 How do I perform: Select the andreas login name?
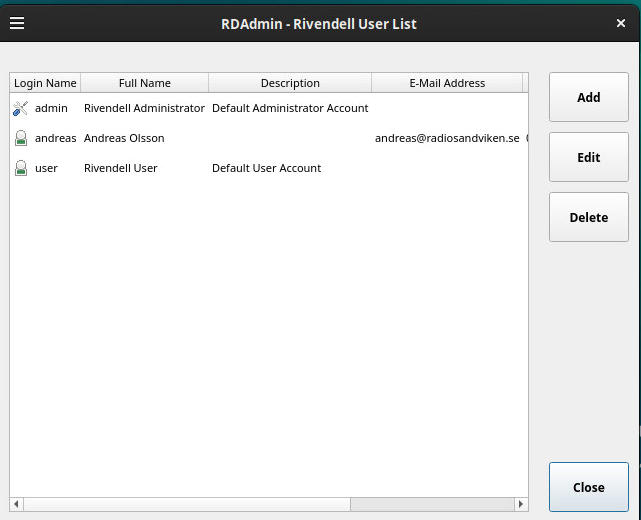click(56, 138)
